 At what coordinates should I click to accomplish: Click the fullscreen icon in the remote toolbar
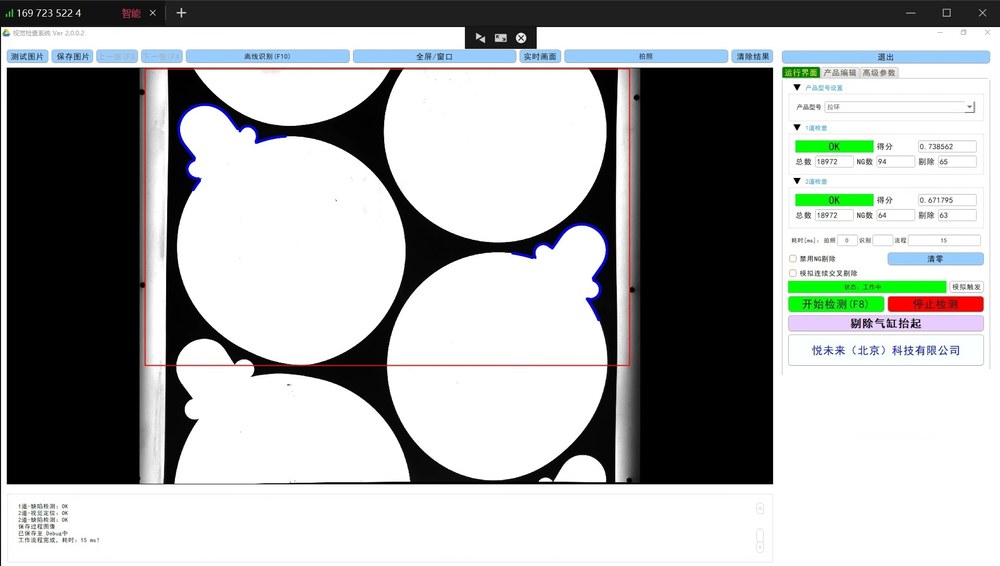pyautogui.click(x=501, y=38)
